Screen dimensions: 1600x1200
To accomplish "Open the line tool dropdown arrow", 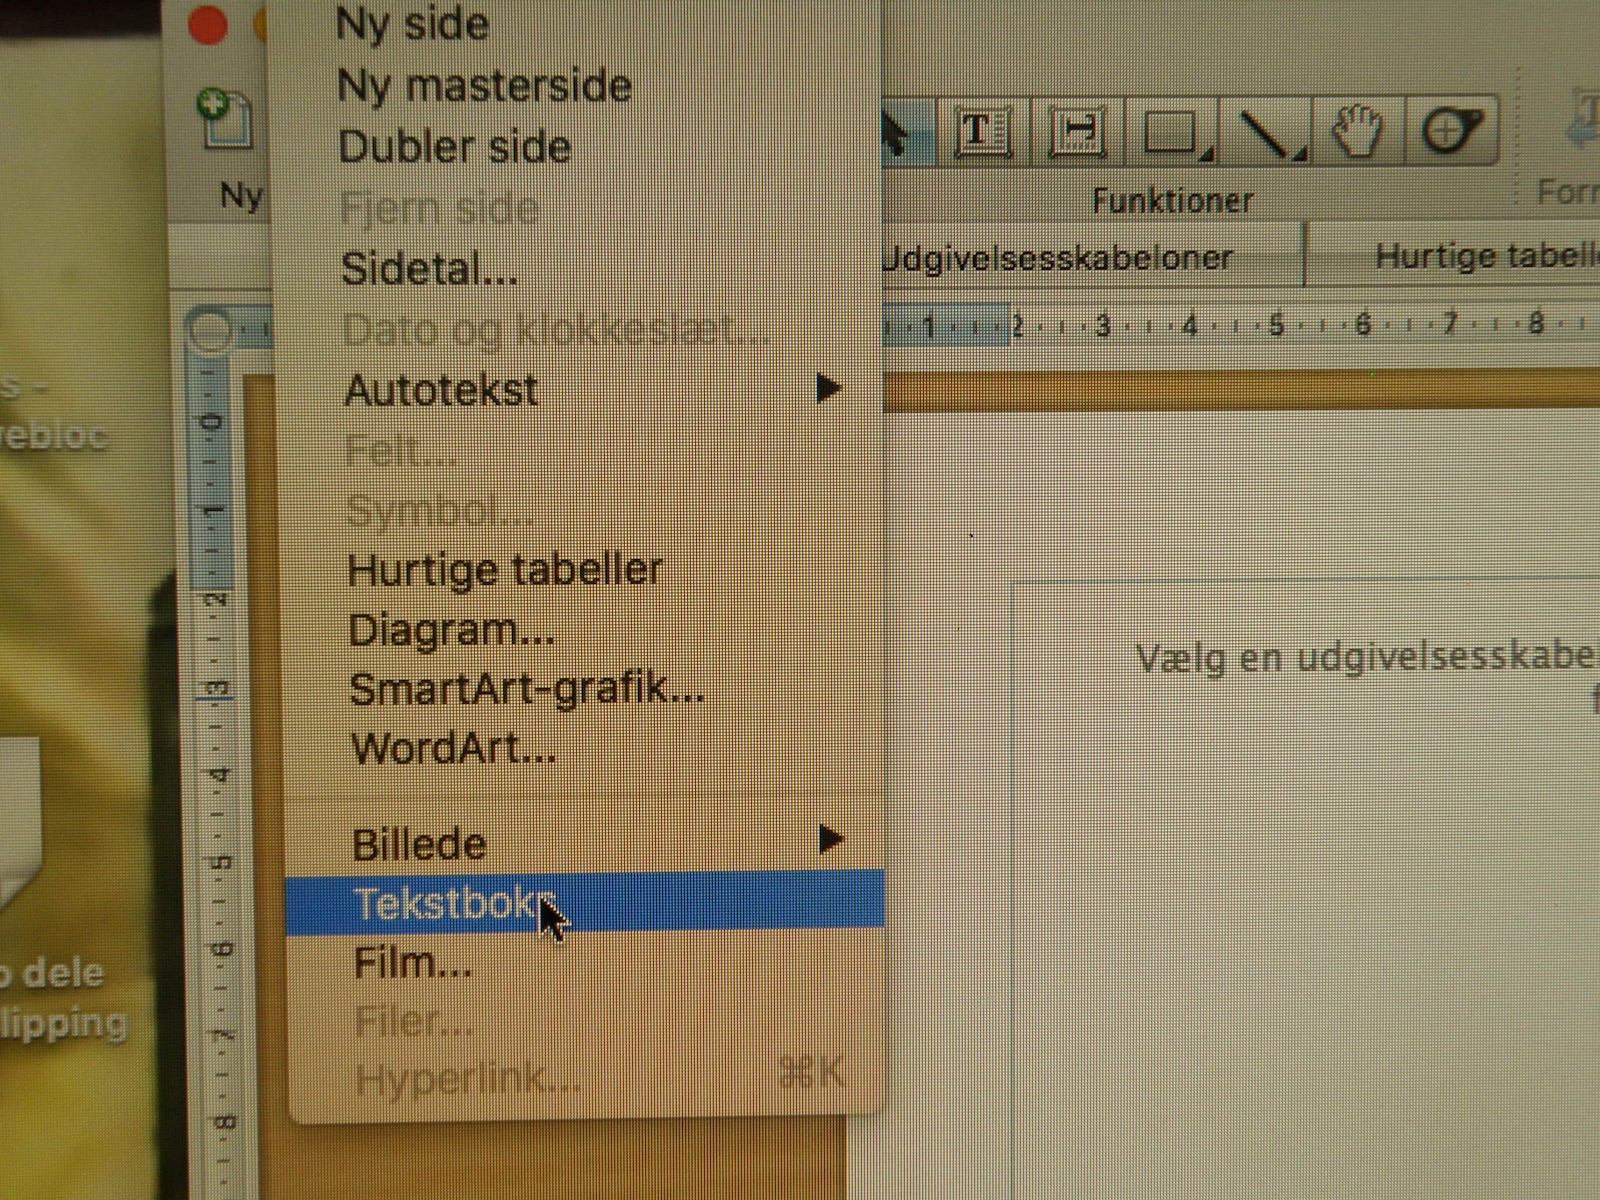I will click(1299, 155).
